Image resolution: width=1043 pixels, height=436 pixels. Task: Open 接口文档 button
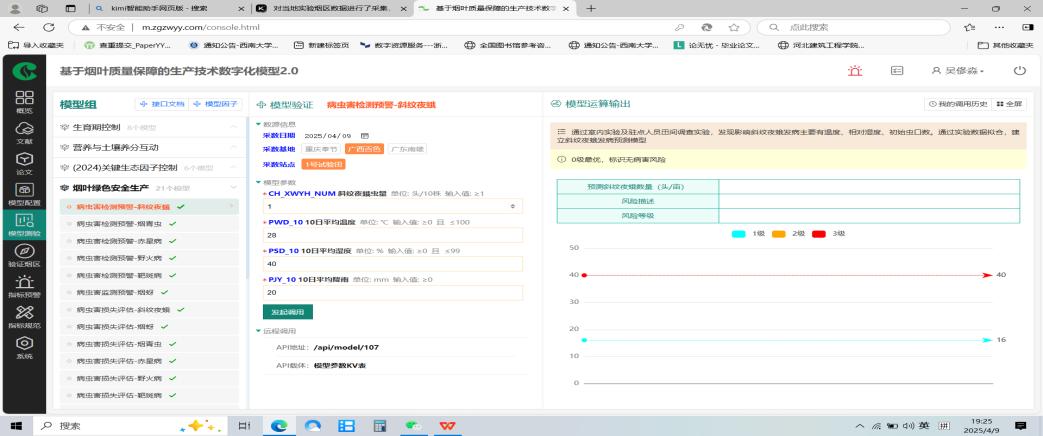[x=162, y=105]
